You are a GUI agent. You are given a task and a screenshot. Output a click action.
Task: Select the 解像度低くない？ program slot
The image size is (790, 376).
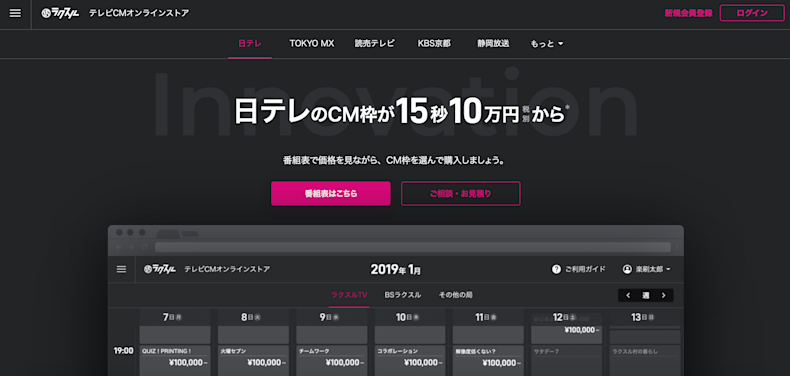click(x=488, y=360)
